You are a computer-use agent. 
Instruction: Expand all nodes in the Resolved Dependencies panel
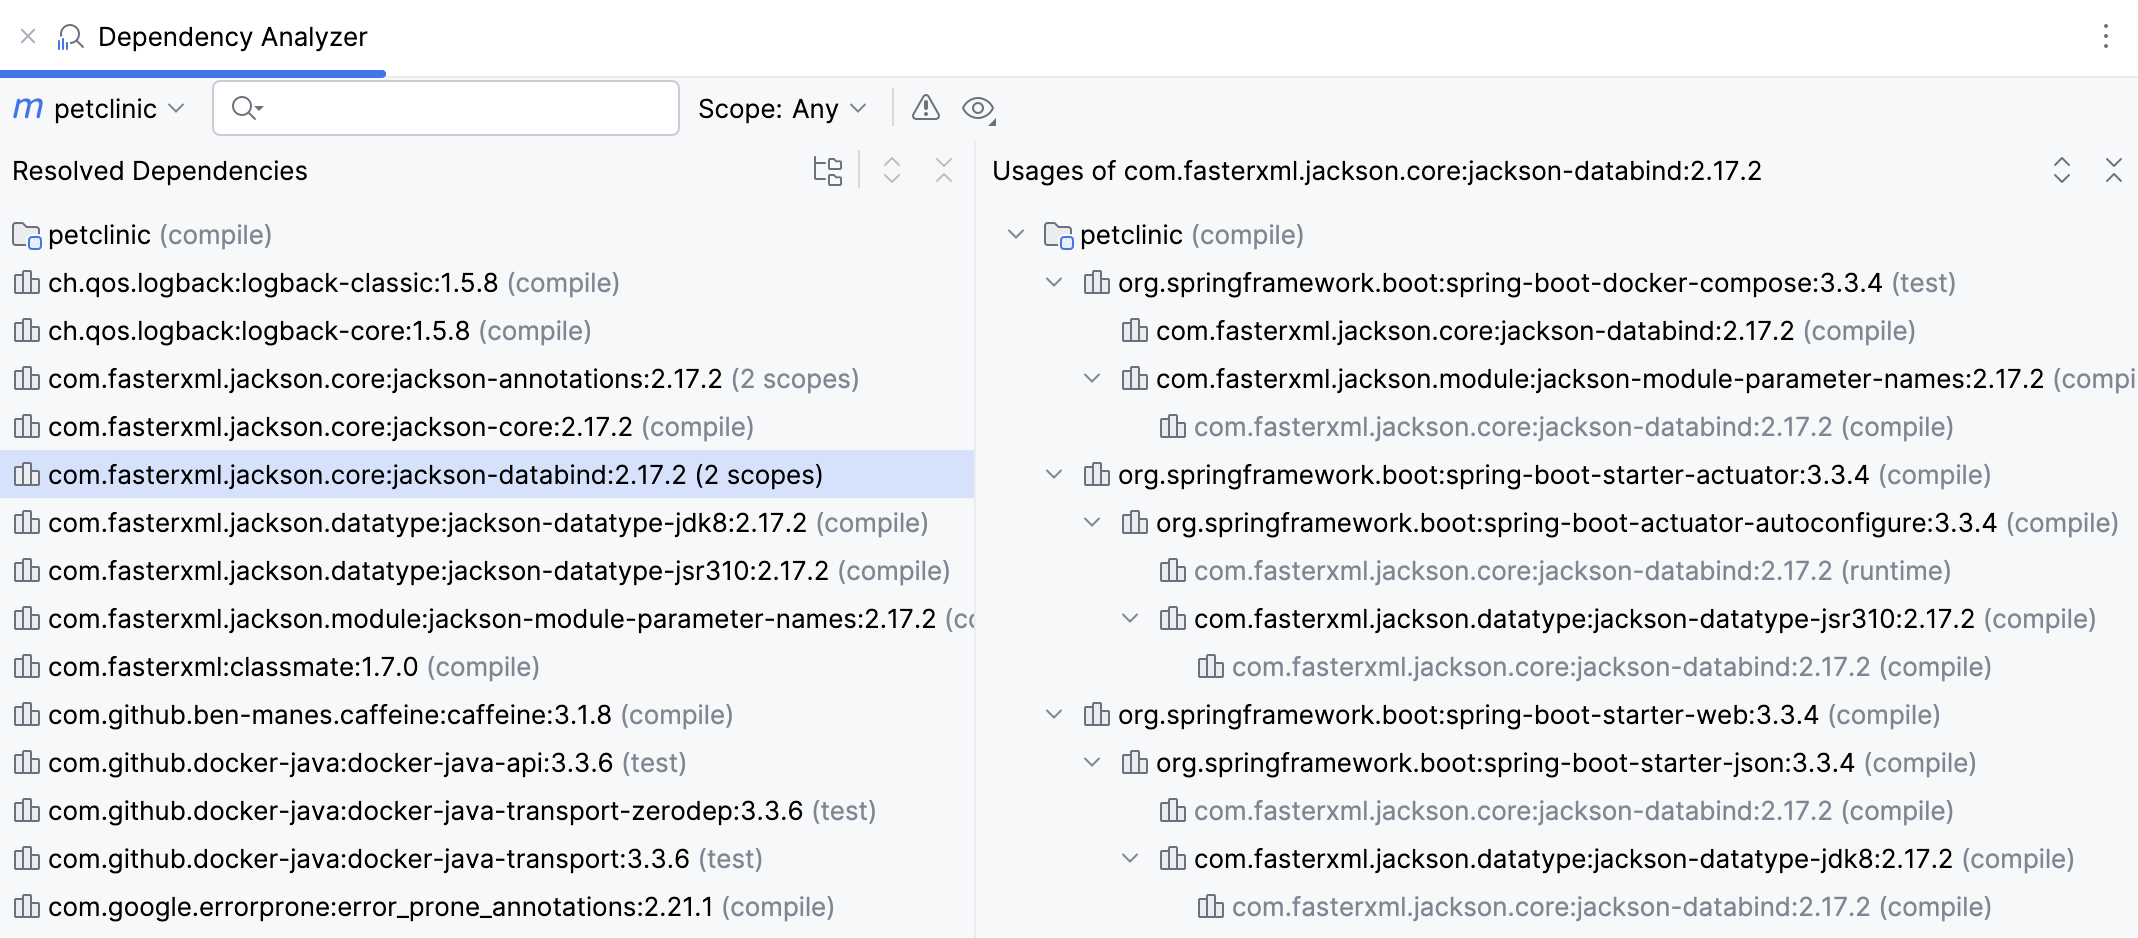891,170
